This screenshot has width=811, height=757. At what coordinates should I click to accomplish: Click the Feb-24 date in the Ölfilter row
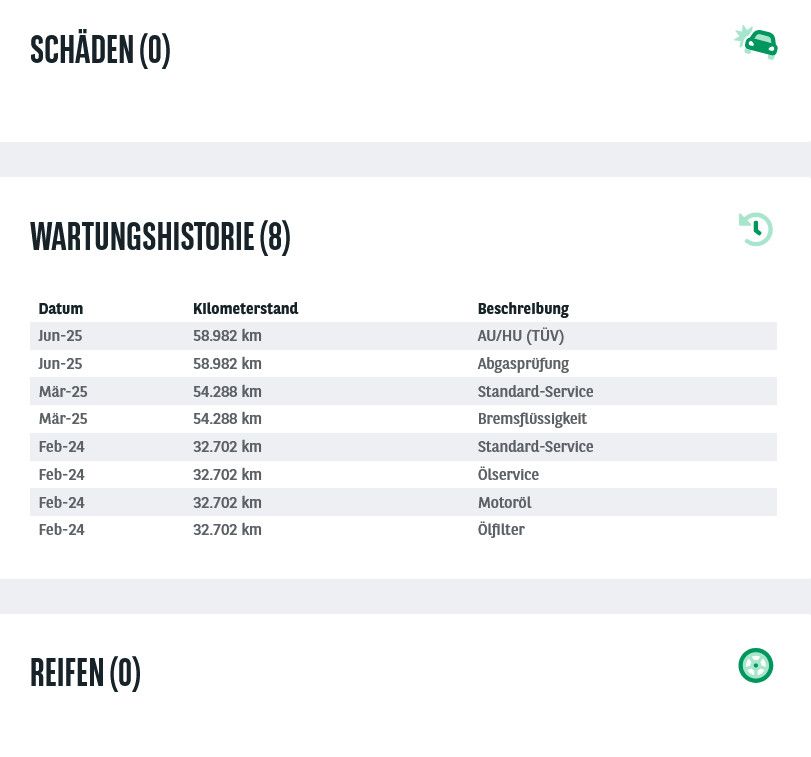61,530
